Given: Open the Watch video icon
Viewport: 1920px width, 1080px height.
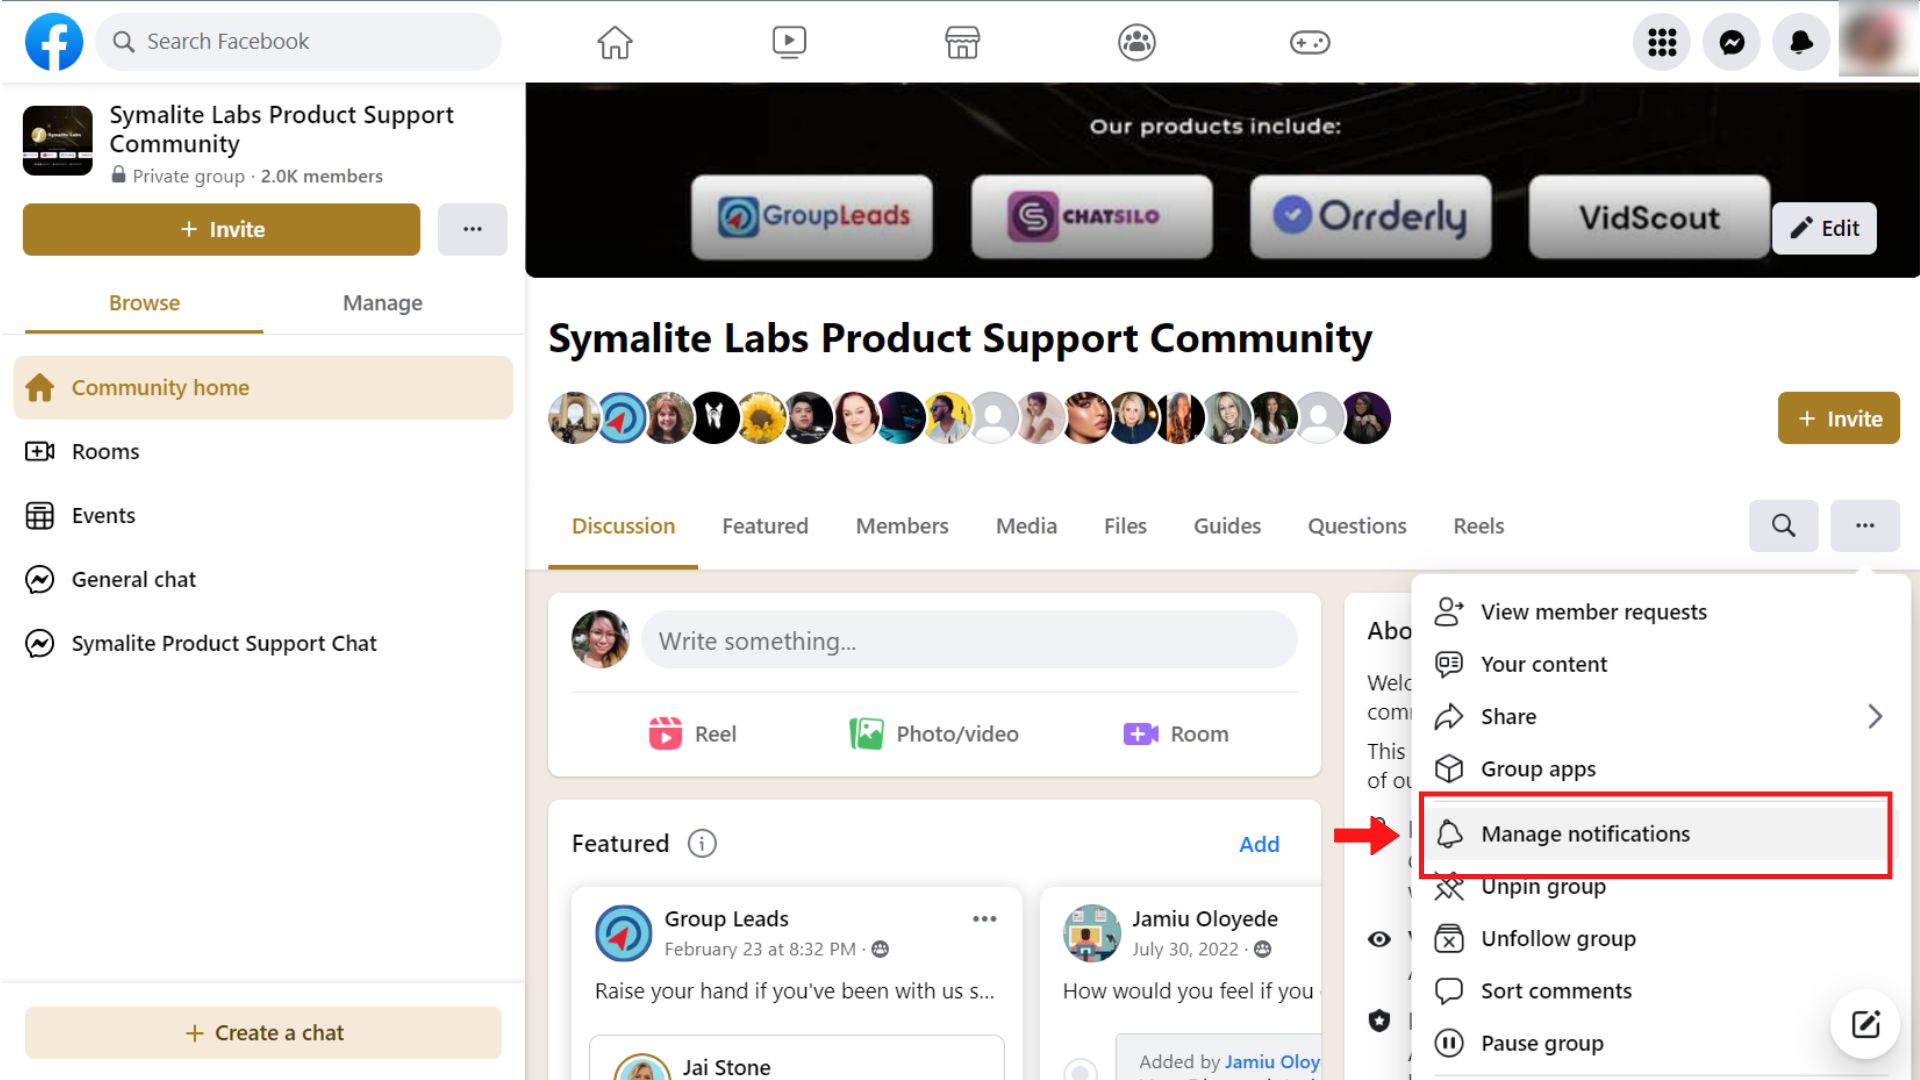Looking at the screenshot, I should pyautogui.click(x=789, y=42).
